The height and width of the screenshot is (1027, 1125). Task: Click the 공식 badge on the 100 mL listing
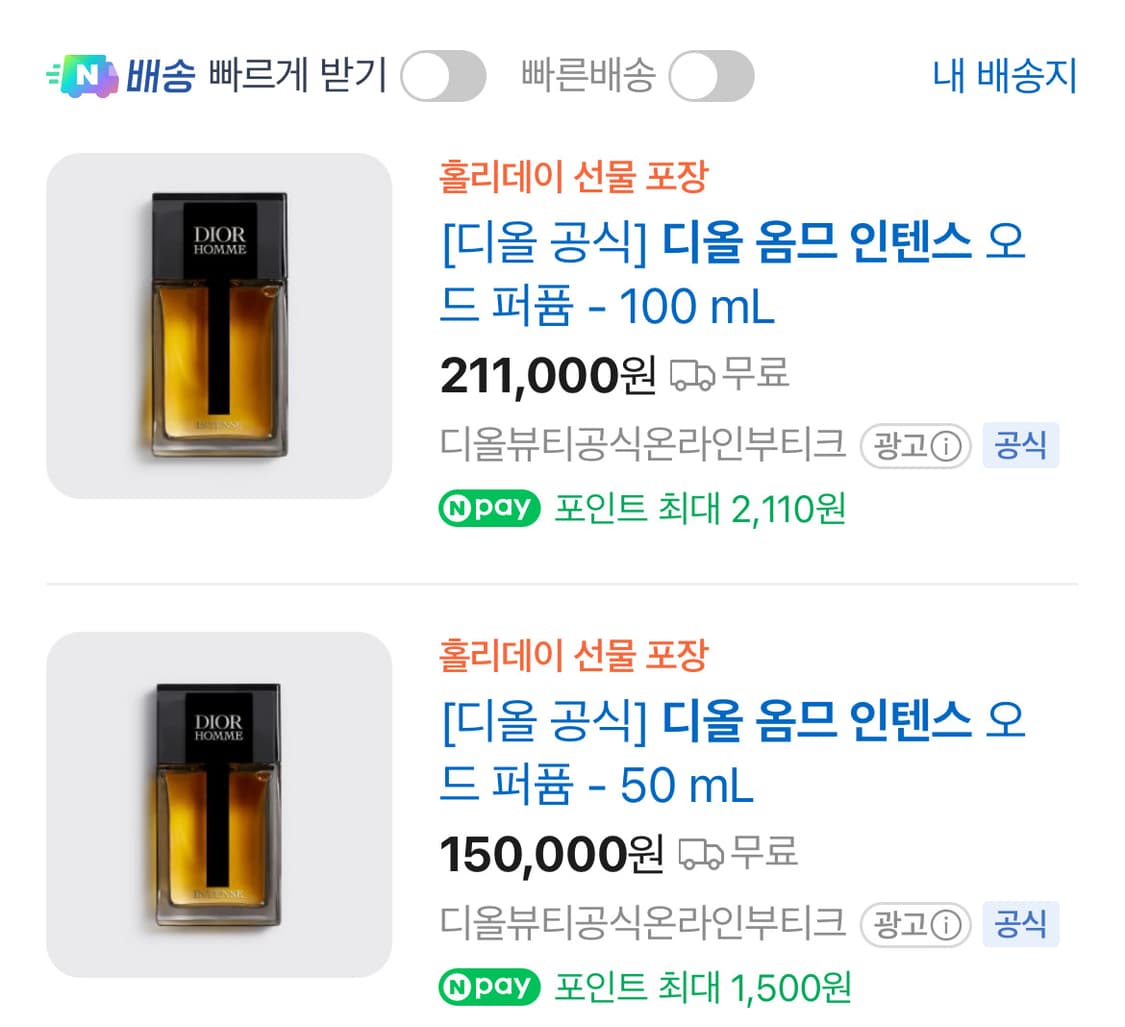click(x=1021, y=446)
